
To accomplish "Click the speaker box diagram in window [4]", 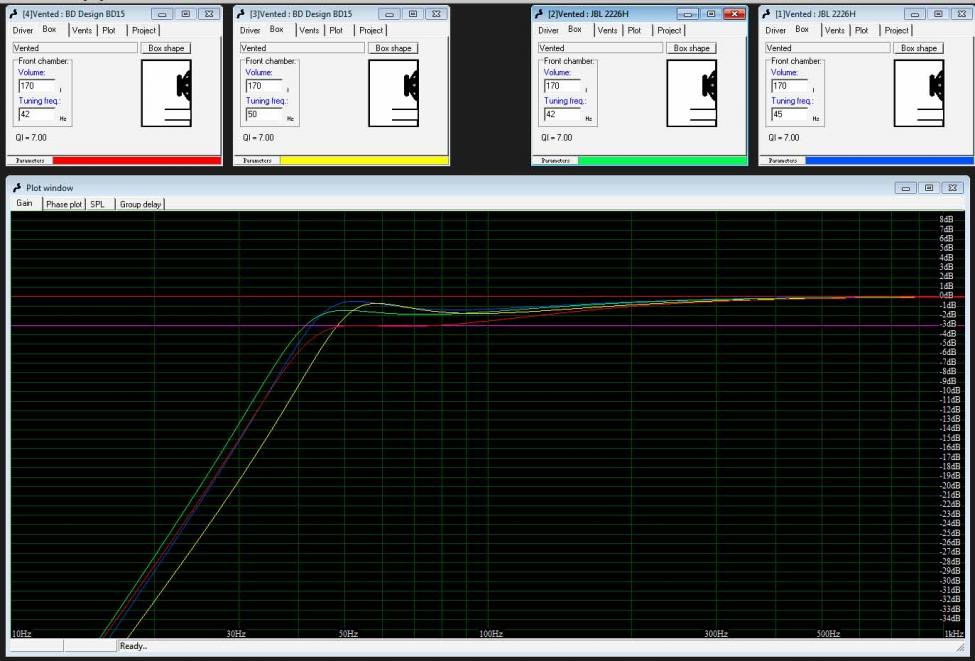I will (x=166, y=94).
